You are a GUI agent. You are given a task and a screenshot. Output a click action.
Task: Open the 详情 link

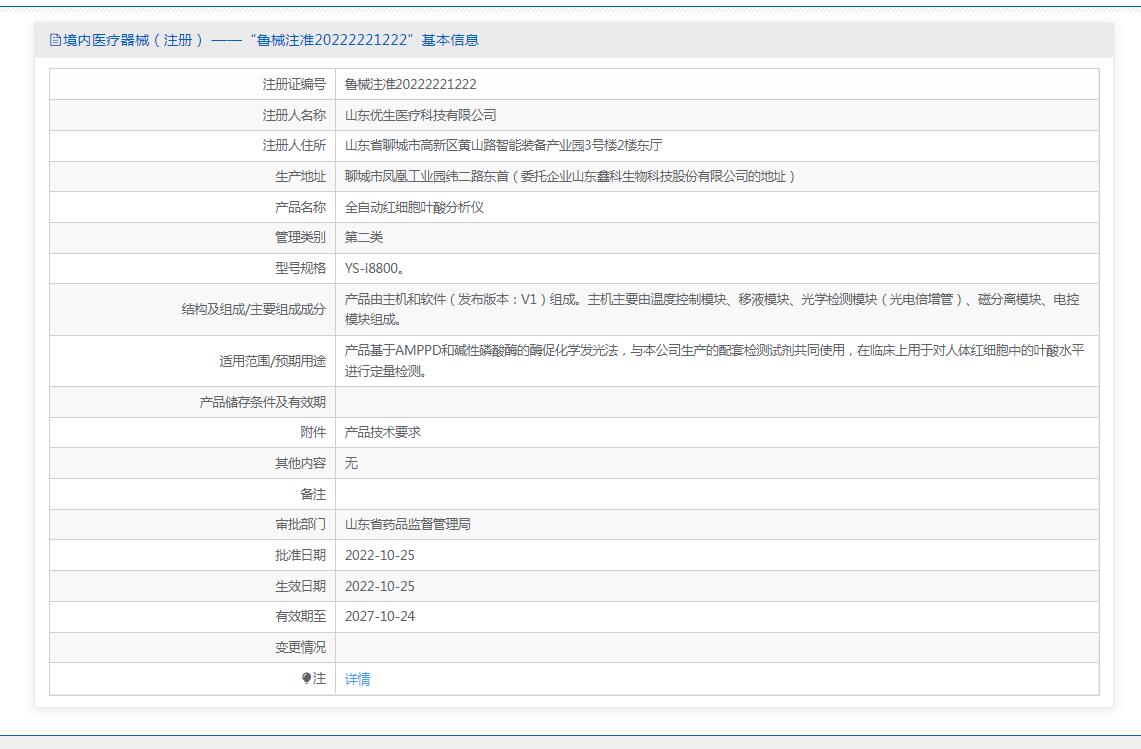click(x=357, y=679)
